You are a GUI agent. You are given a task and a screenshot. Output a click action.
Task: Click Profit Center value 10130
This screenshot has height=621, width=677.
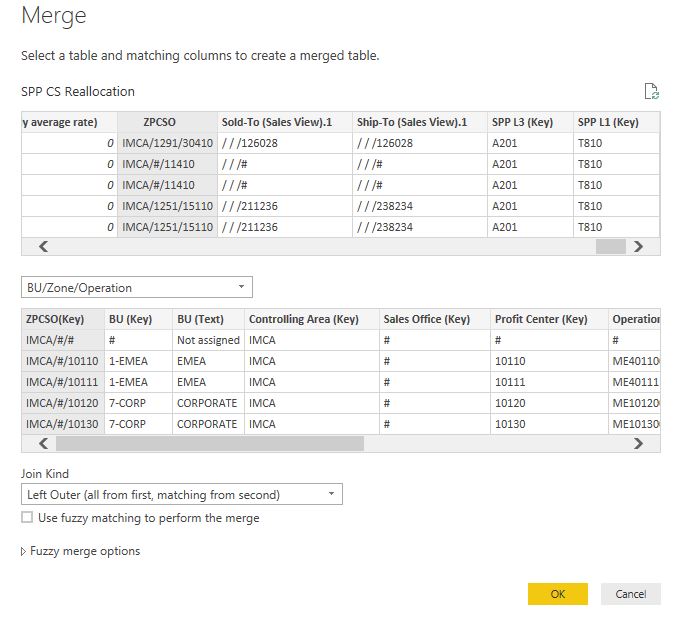pyautogui.click(x=549, y=424)
